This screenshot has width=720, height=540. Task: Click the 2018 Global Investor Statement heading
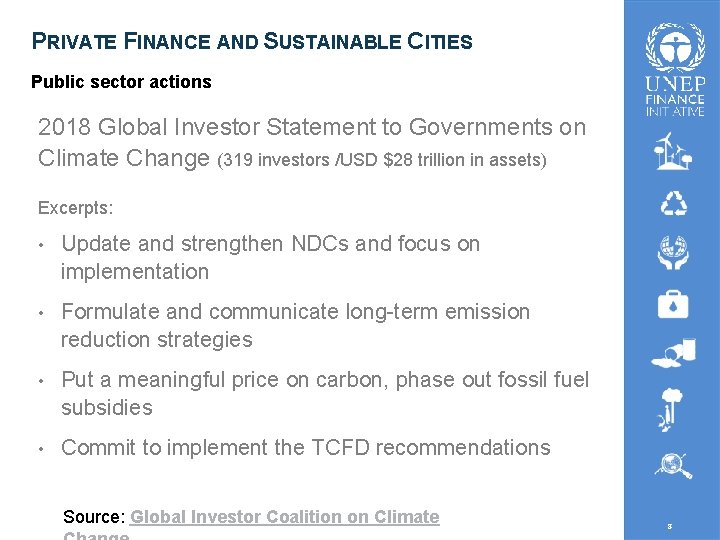pos(312,142)
